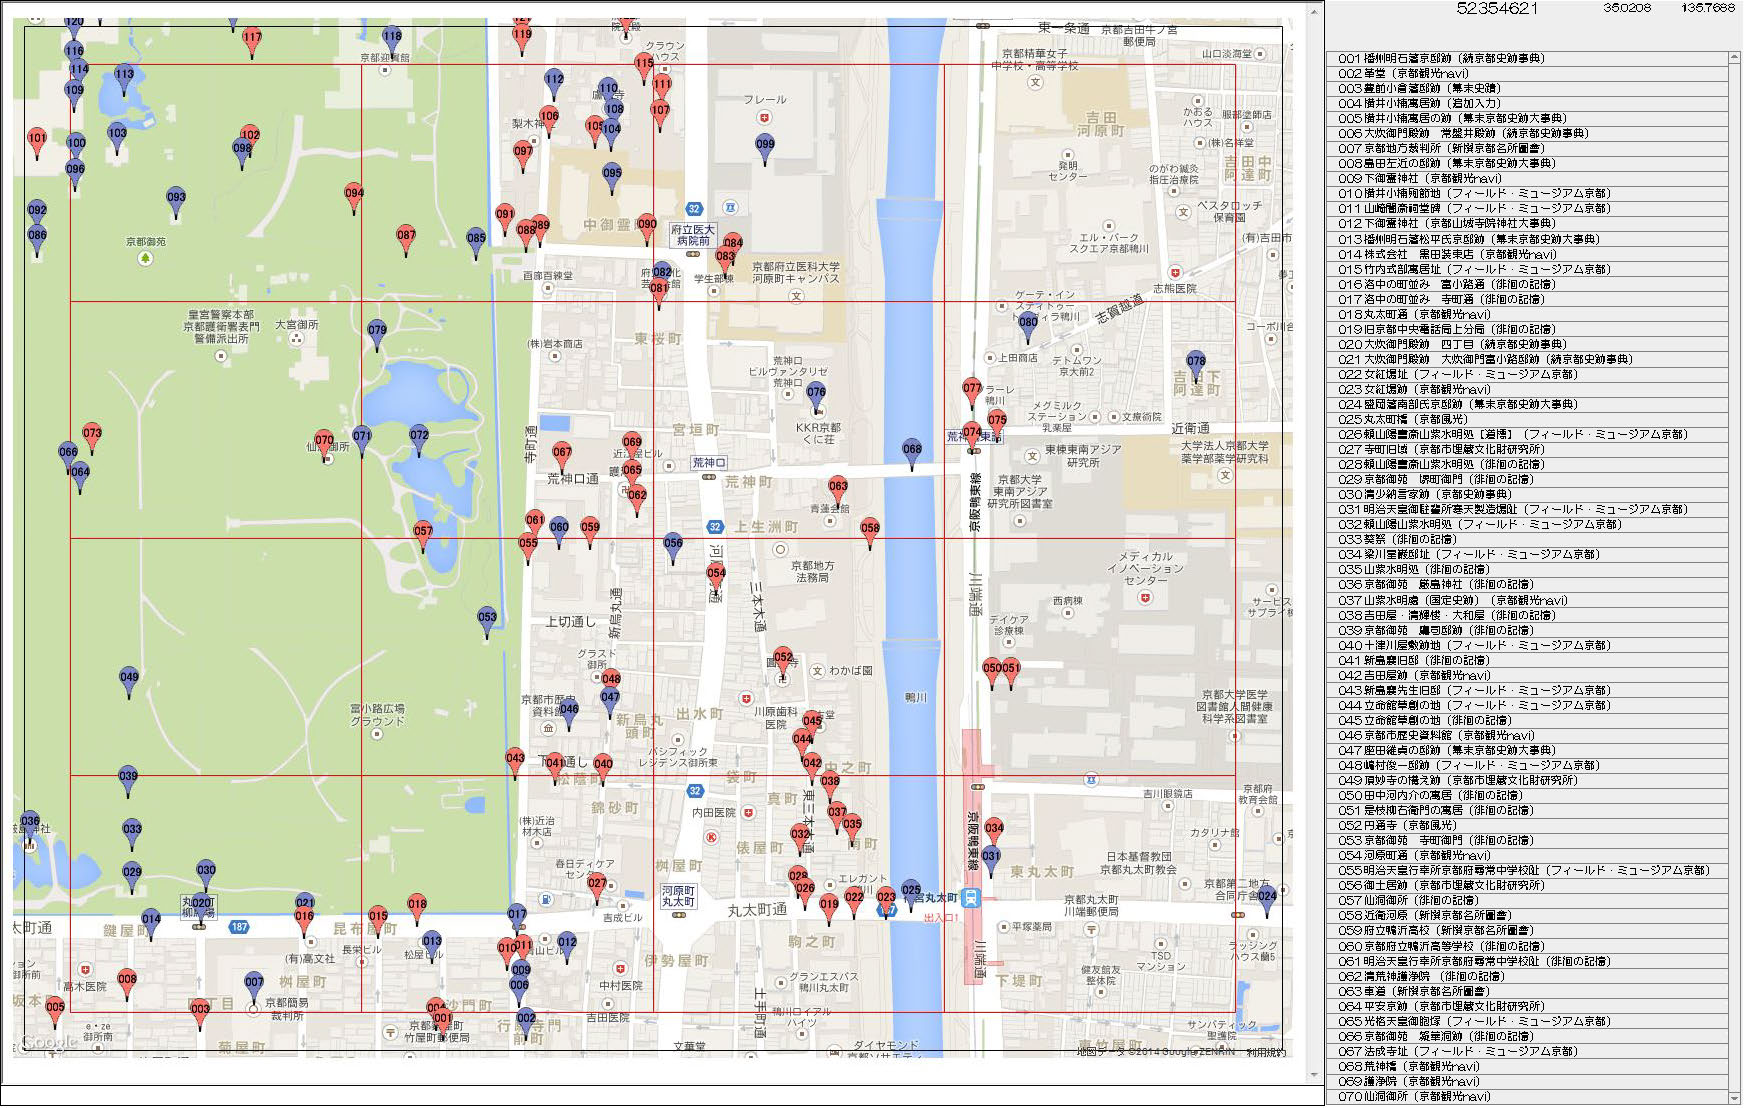
Task: Select blue marker 078 on the map
Action: (x=1196, y=367)
